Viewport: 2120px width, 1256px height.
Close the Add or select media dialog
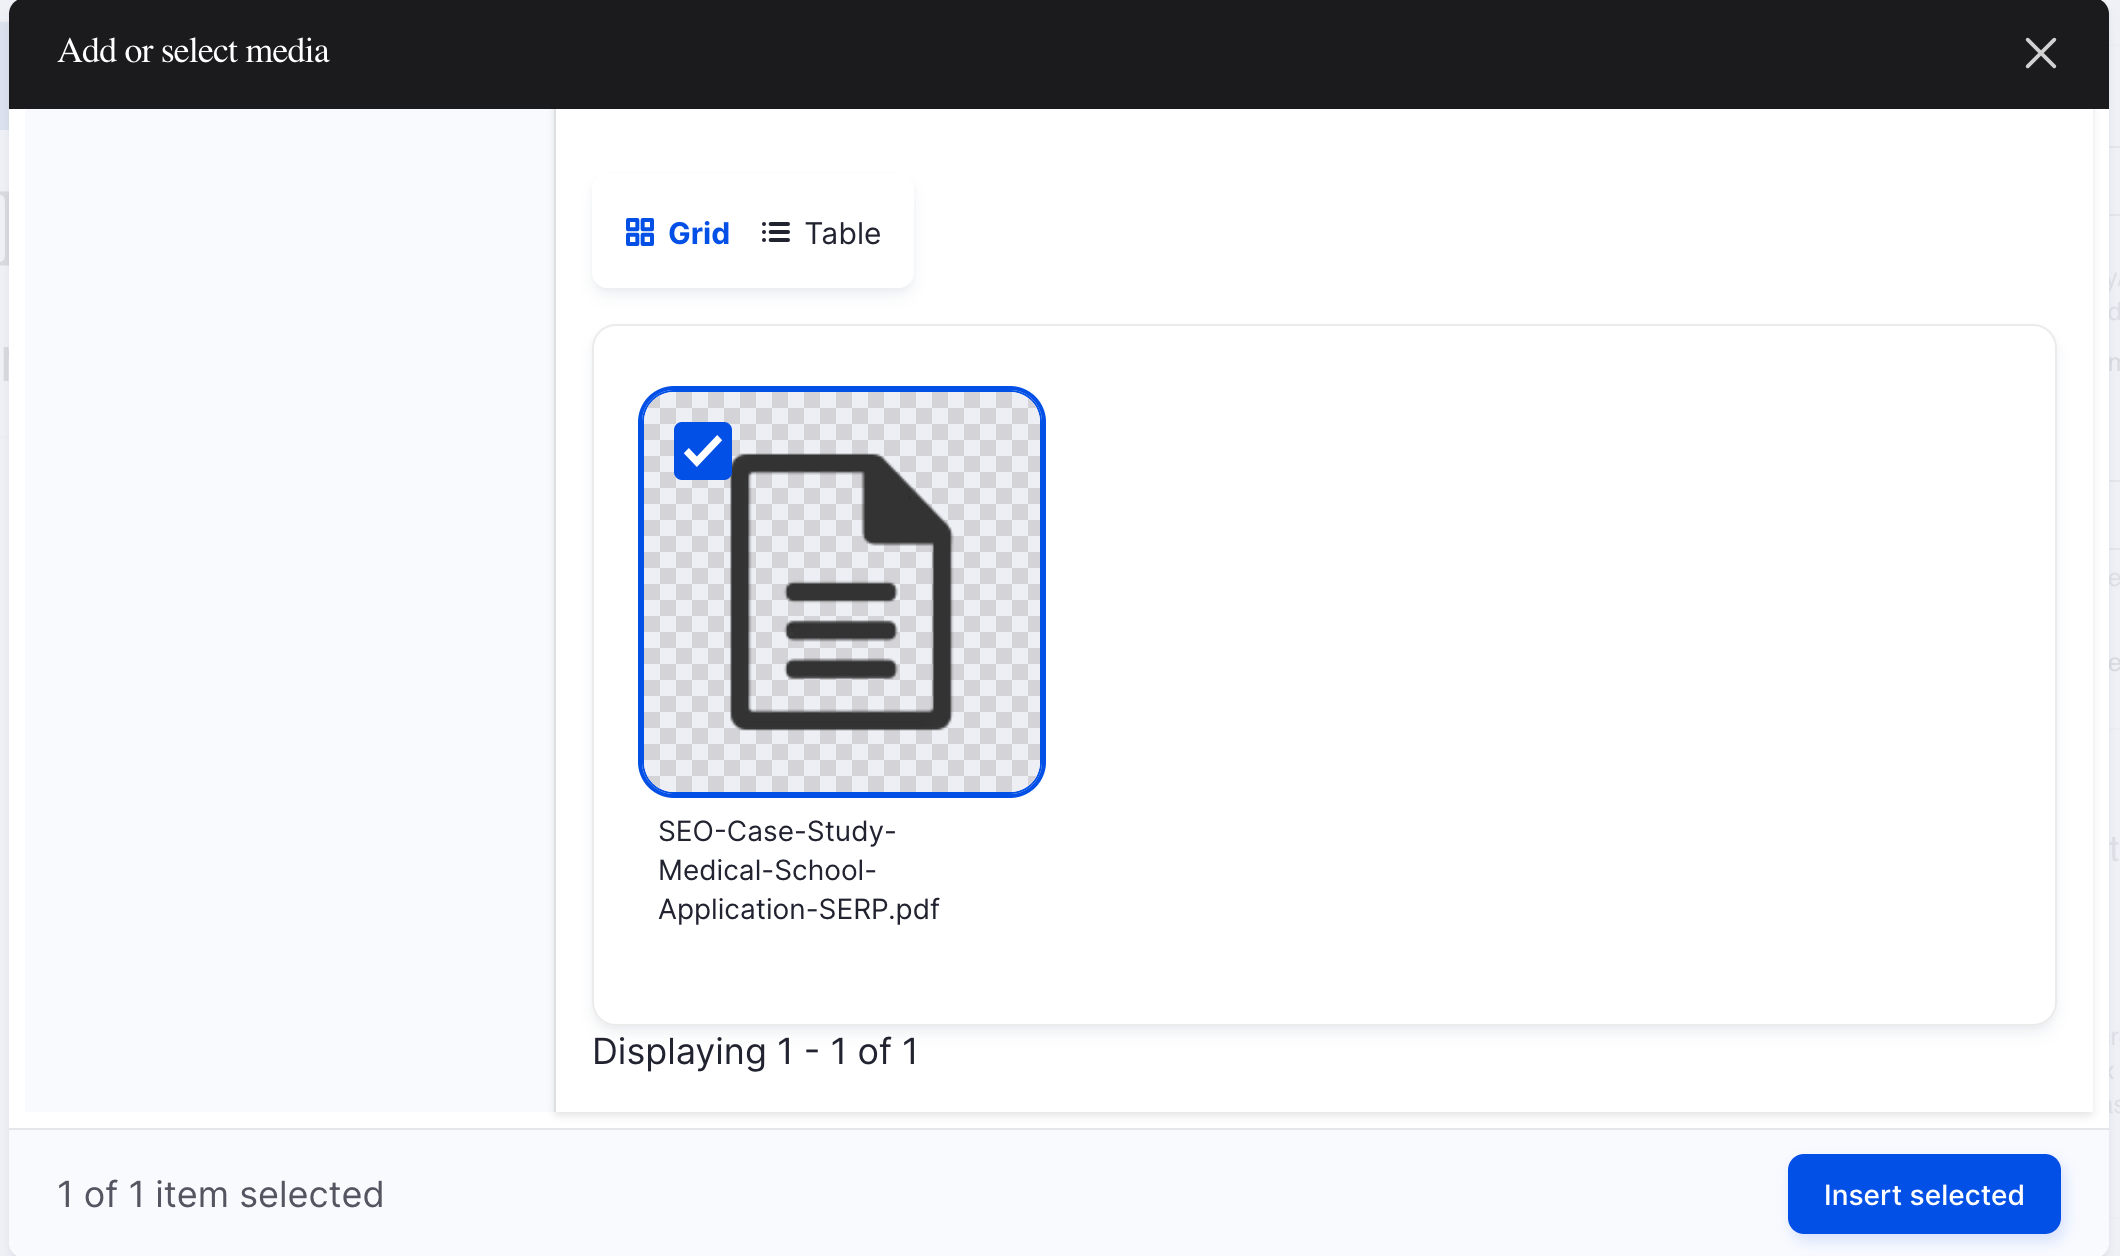click(x=2040, y=53)
